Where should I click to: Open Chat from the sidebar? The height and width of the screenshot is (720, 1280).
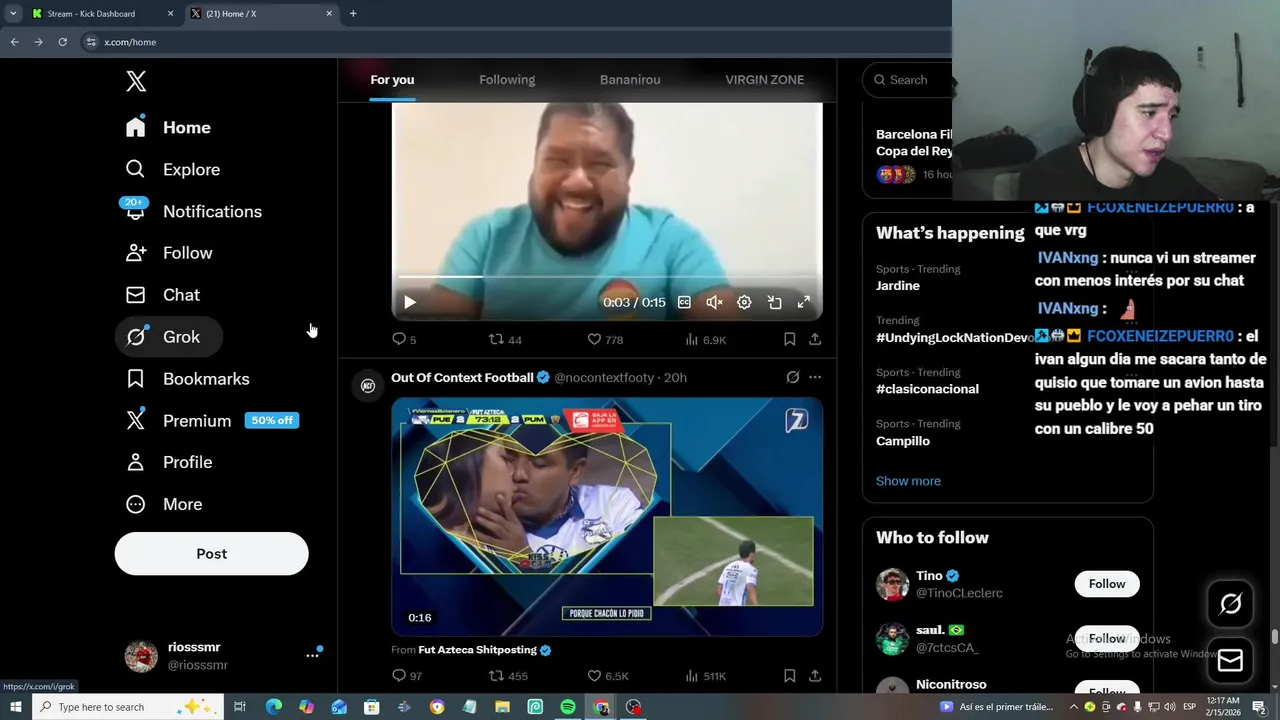pyautogui.click(x=163, y=295)
